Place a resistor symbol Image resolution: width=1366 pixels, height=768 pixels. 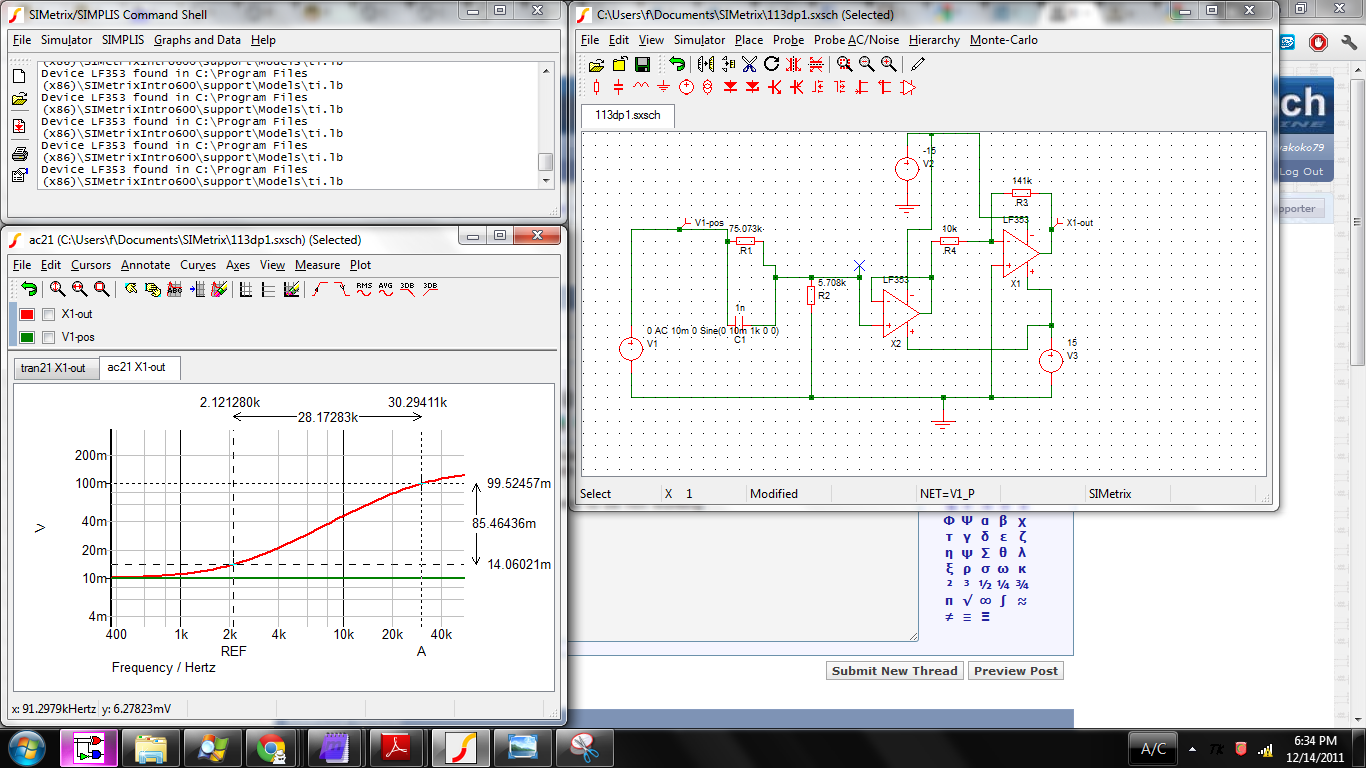(x=597, y=87)
